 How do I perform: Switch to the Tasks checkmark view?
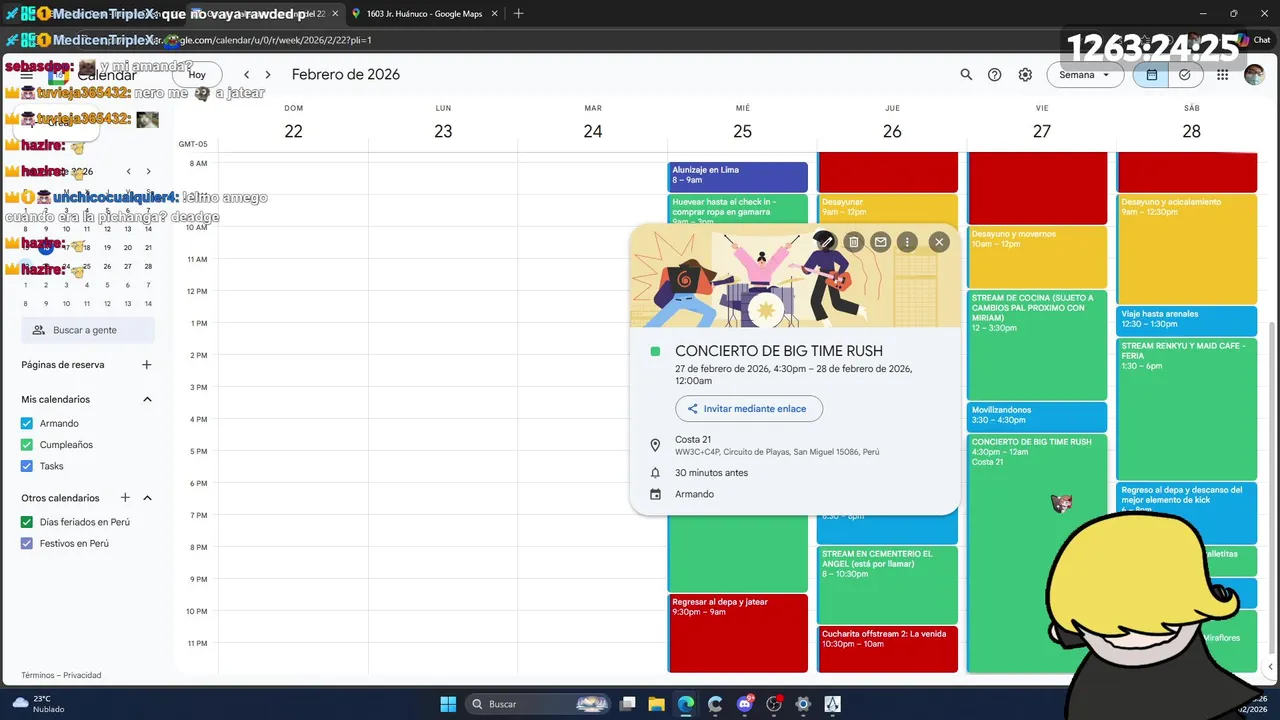click(x=1185, y=75)
